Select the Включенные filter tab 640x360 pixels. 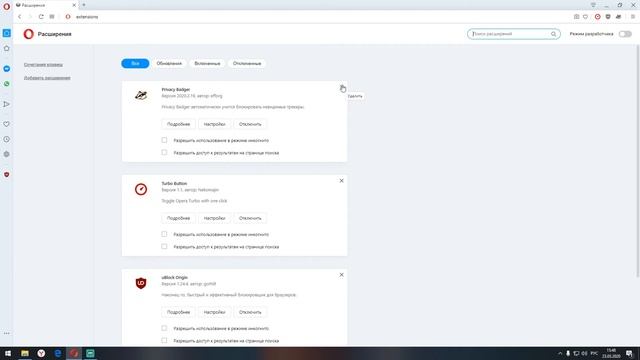(x=207, y=63)
